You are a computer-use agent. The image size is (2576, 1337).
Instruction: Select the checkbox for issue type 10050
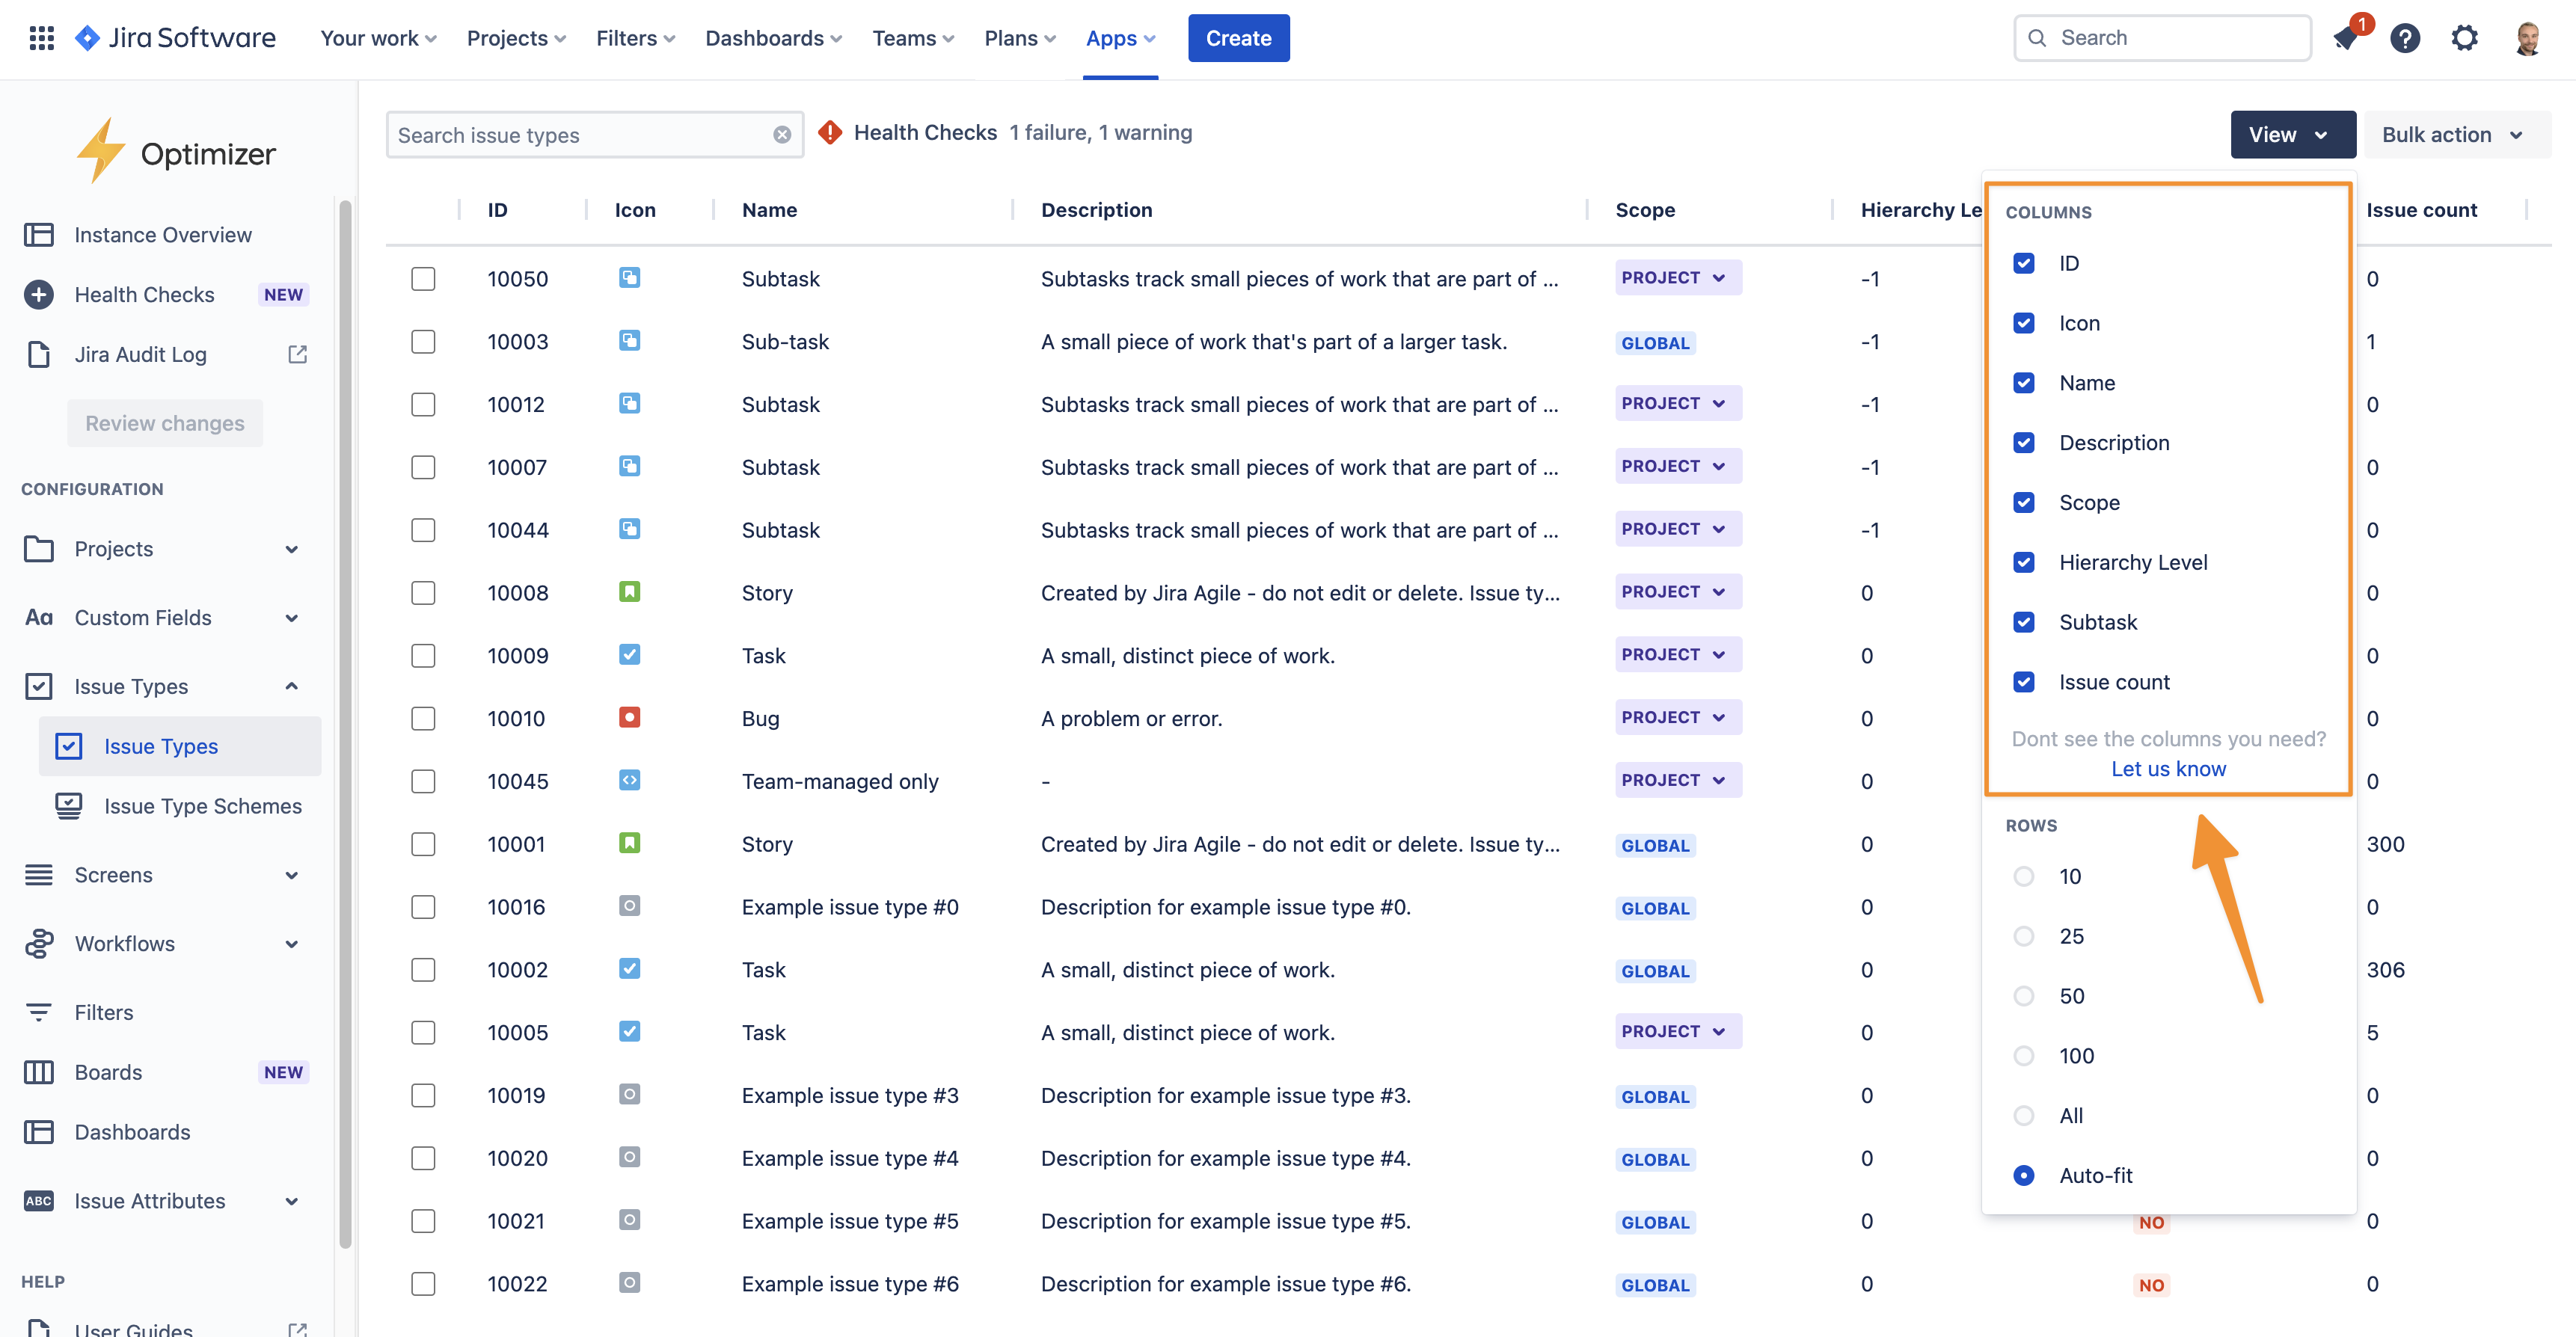pos(423,279)
